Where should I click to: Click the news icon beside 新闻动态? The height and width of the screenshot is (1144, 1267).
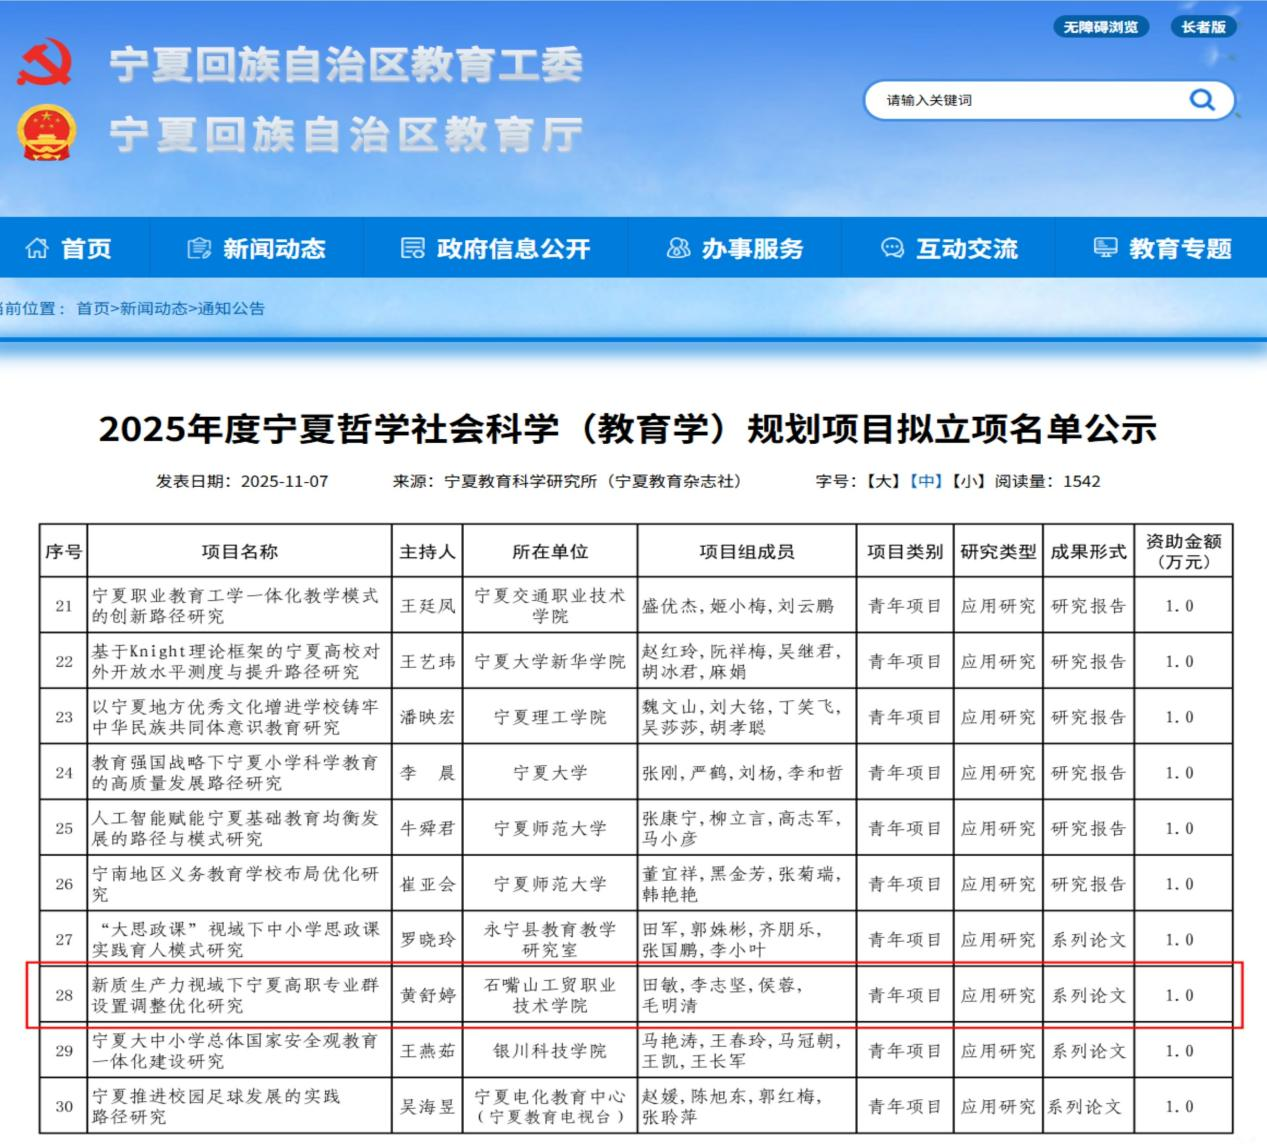(x=199, y=248)
